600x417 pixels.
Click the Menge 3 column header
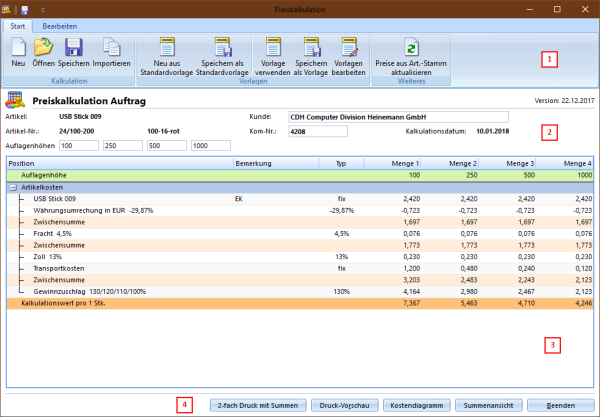coord(507,163)
